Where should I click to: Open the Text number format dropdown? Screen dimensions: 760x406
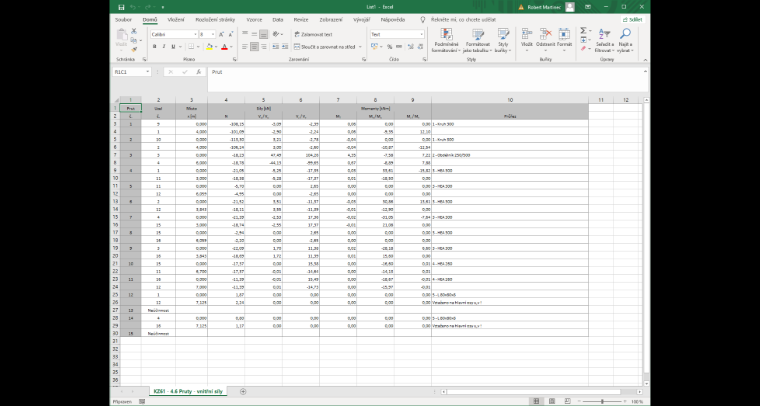[422, 34]
